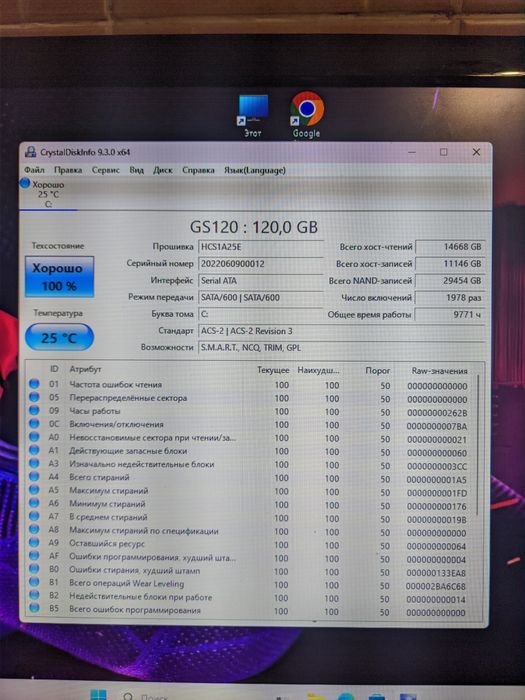Click the SMART attribute list vertical scrollbar
The image size is (525, 700).
(x=479, y=444)
